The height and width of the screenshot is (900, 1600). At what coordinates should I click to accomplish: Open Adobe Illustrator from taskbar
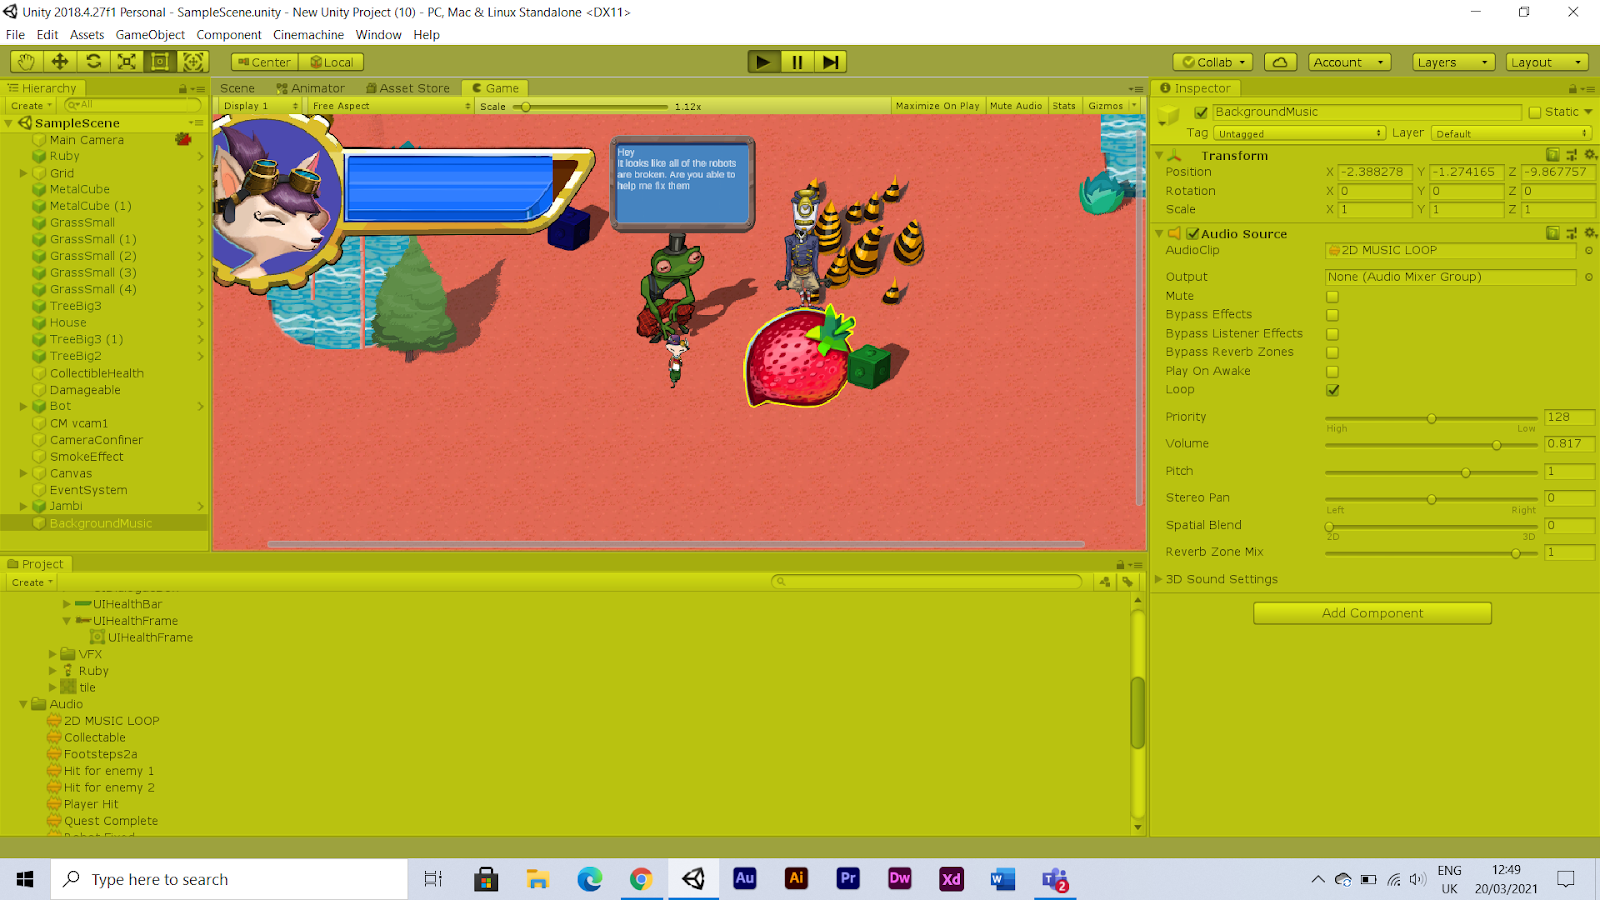click(x=797, y=879)
